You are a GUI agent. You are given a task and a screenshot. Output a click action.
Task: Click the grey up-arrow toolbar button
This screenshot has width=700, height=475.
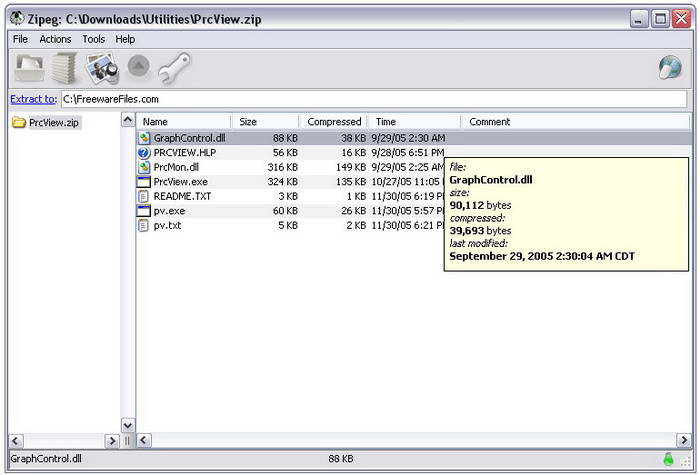(x=139, y=66)
